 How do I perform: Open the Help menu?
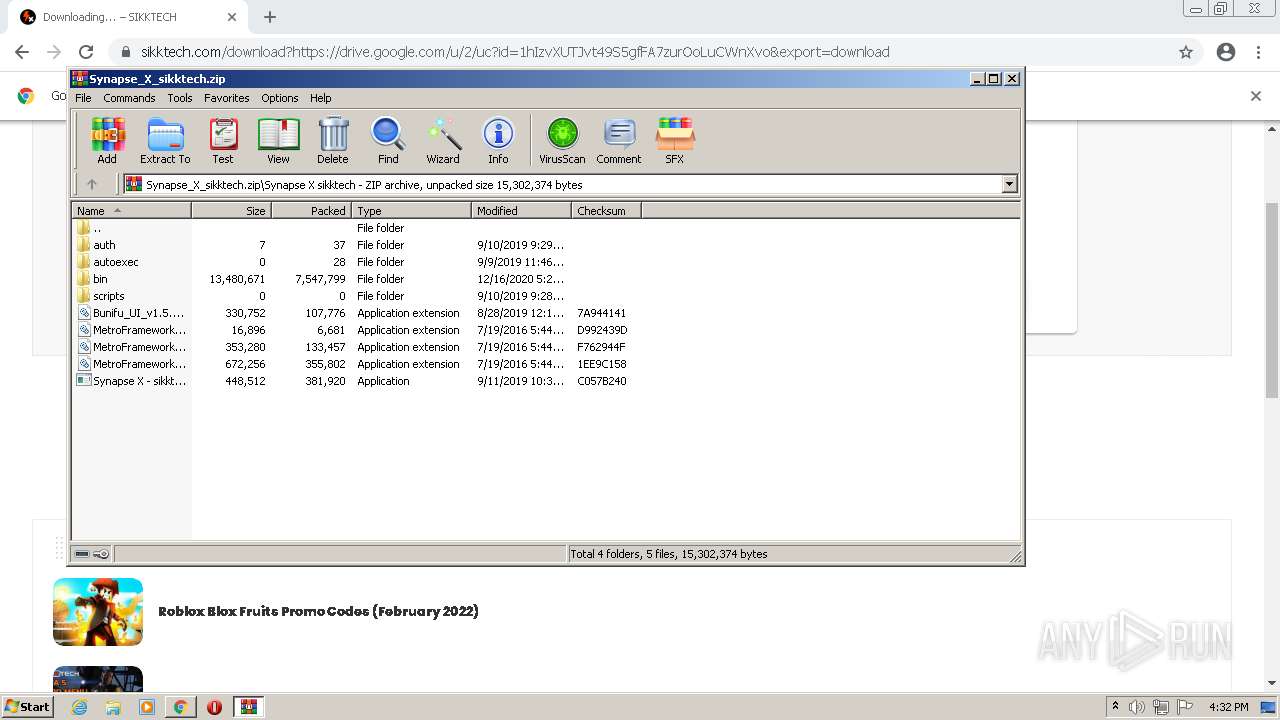[320, 98]
